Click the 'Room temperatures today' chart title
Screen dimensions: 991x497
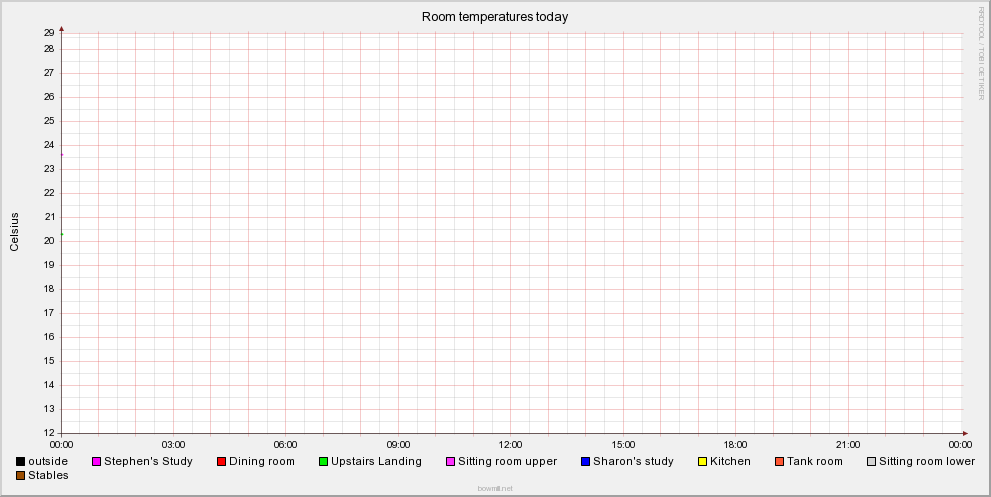[x=495, y=17]
